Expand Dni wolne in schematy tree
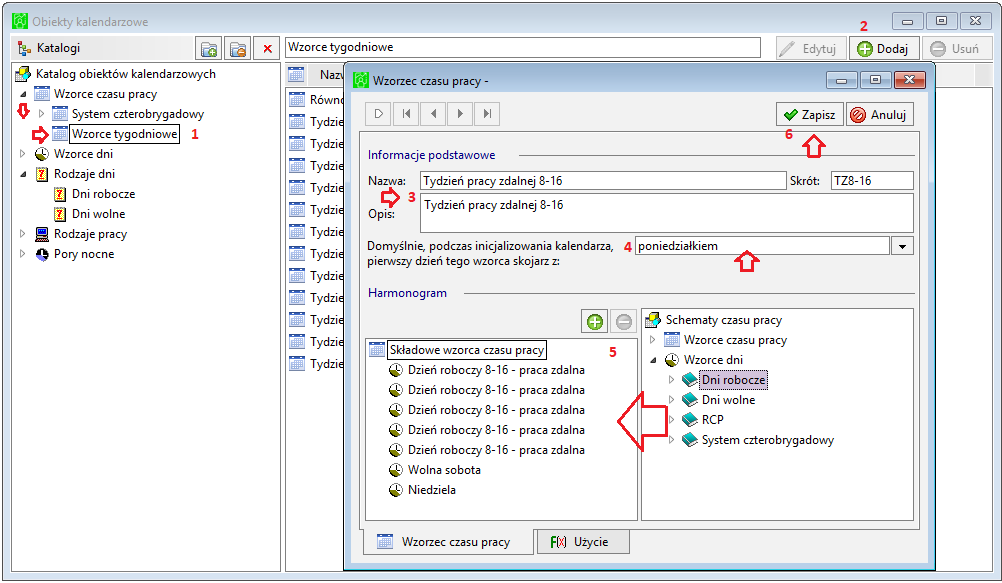 671,400
